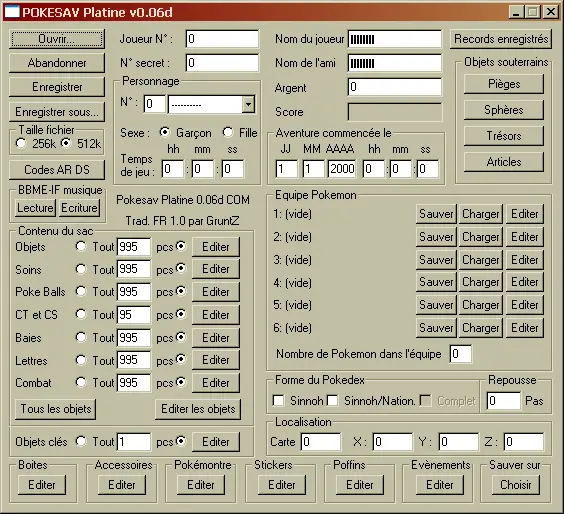Open the Pièges underground items
This screenshot has width=564, height=514.
[x=504, y=84]
